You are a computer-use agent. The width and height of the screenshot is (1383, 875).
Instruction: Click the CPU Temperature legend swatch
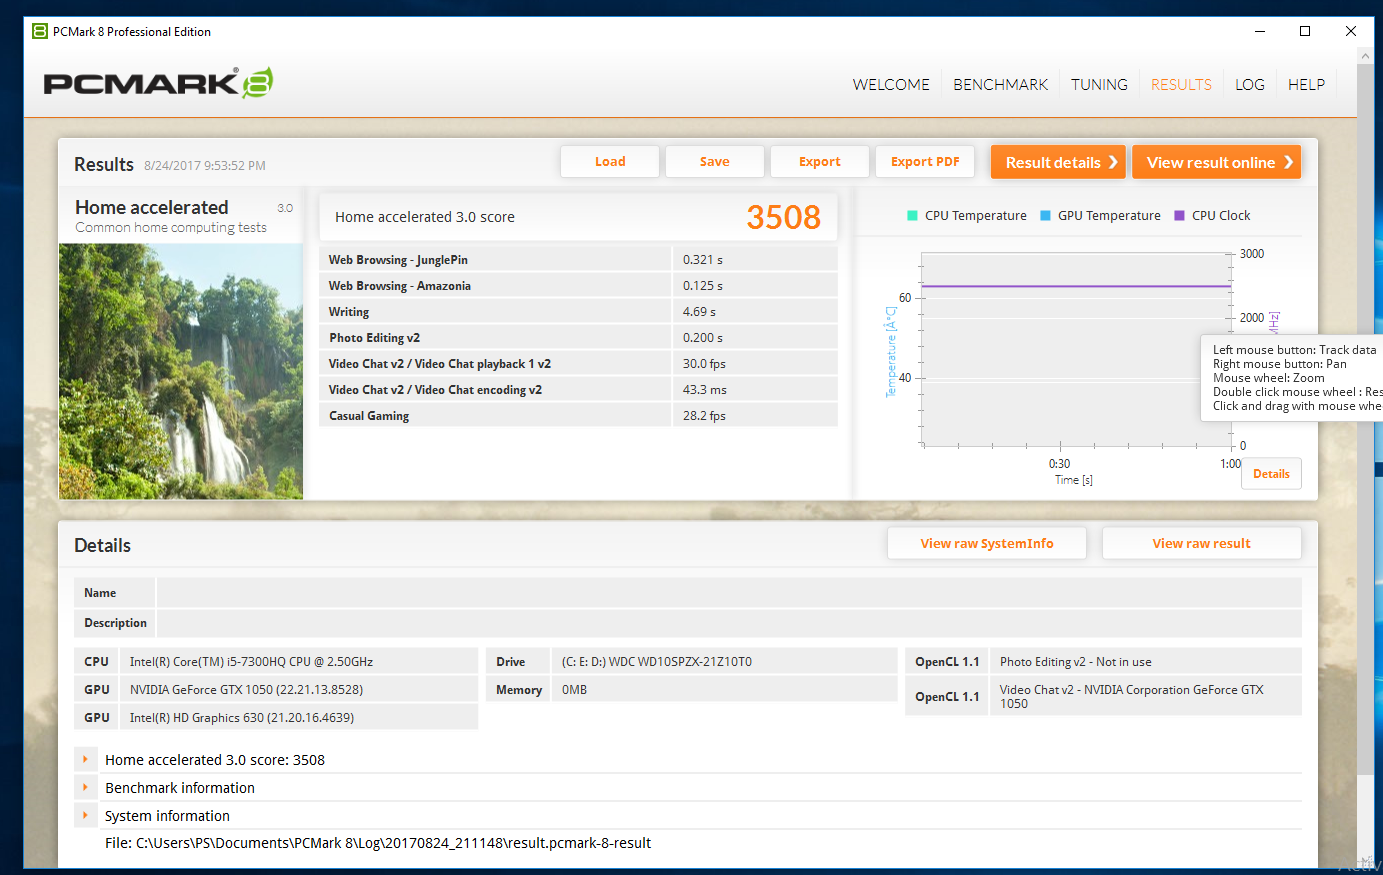point(912,216)
